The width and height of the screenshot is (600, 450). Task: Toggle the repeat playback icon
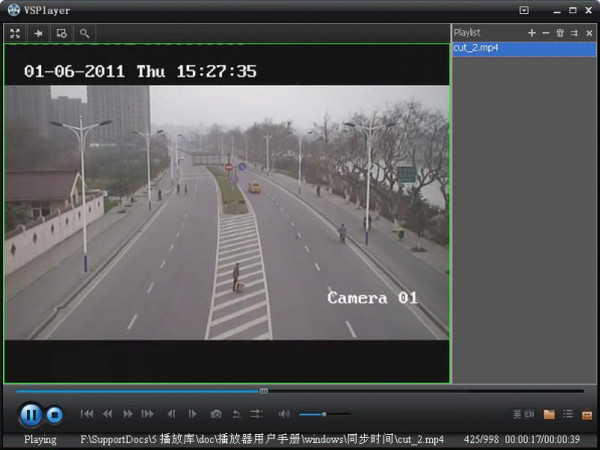(236, 414)
